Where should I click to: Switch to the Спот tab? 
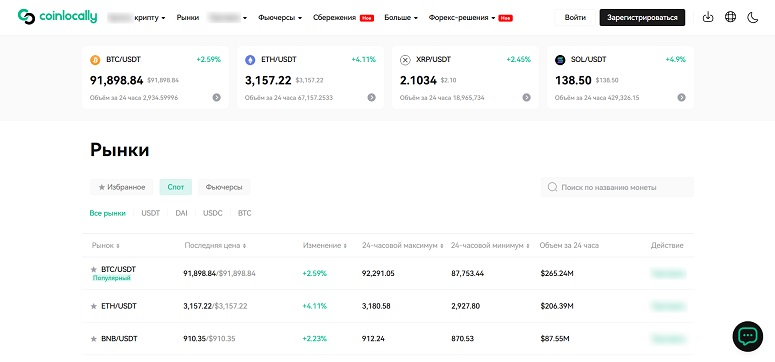point(175,187)
